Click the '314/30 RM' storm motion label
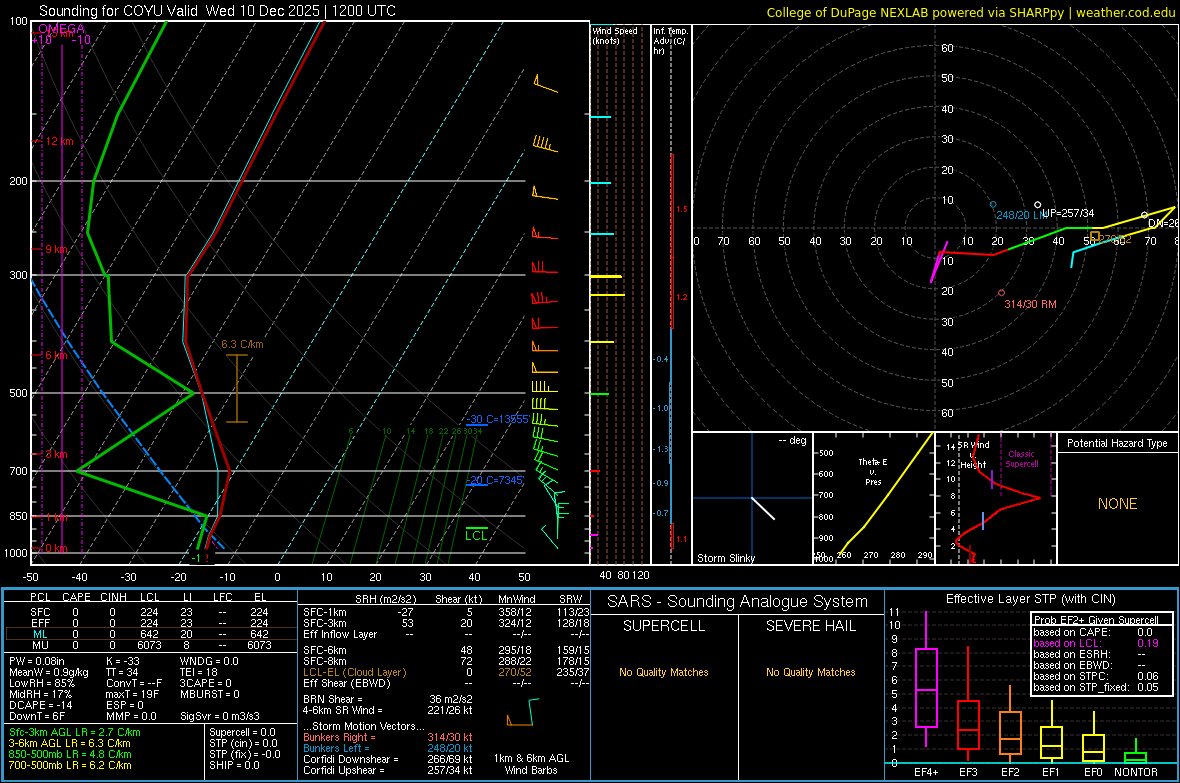This screenshot has height=783, width=1180. (x=1030, y=304)
